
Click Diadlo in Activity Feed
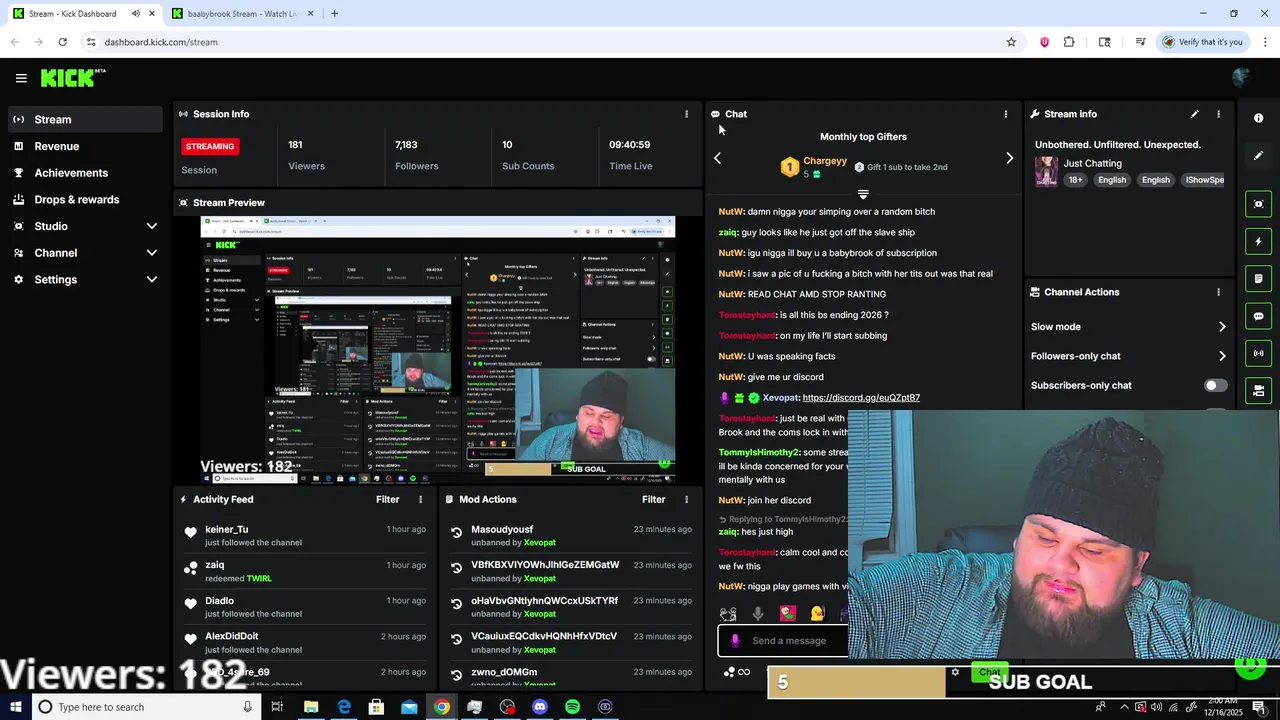pyautogui.click(x=219, y=601)
